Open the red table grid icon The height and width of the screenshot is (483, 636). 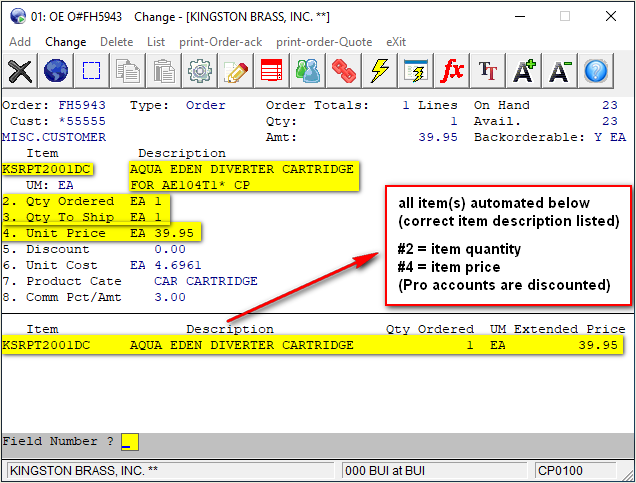271,71
